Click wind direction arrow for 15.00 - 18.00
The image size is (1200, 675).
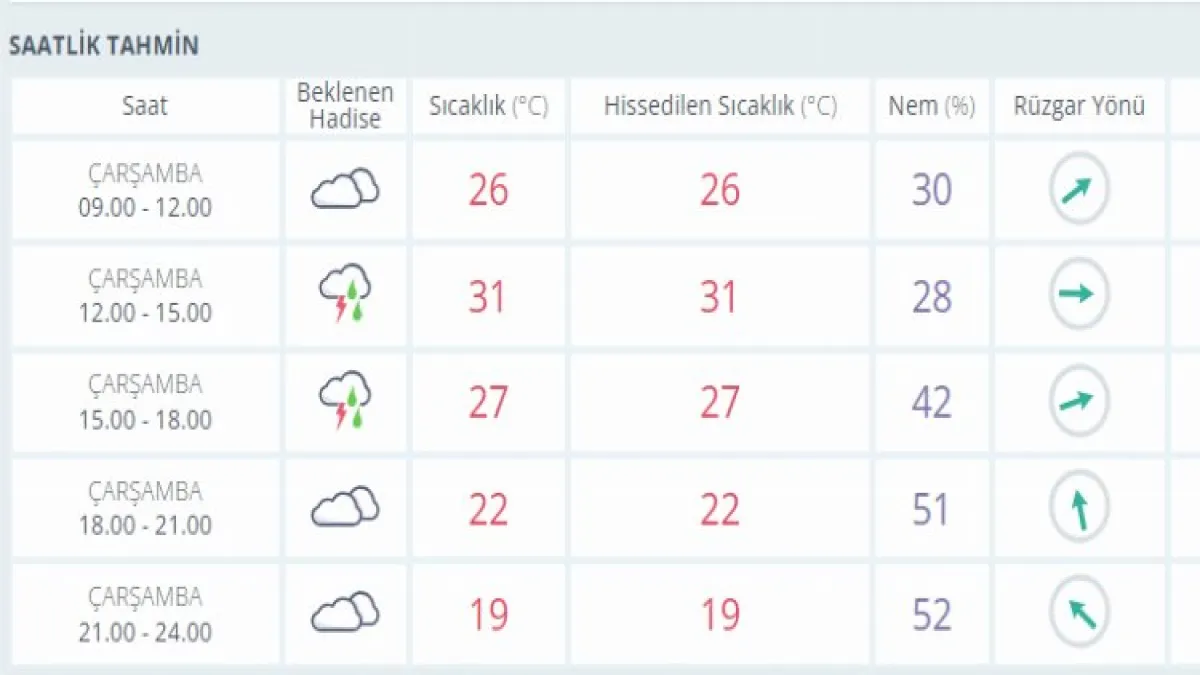tap(1079, 401)
